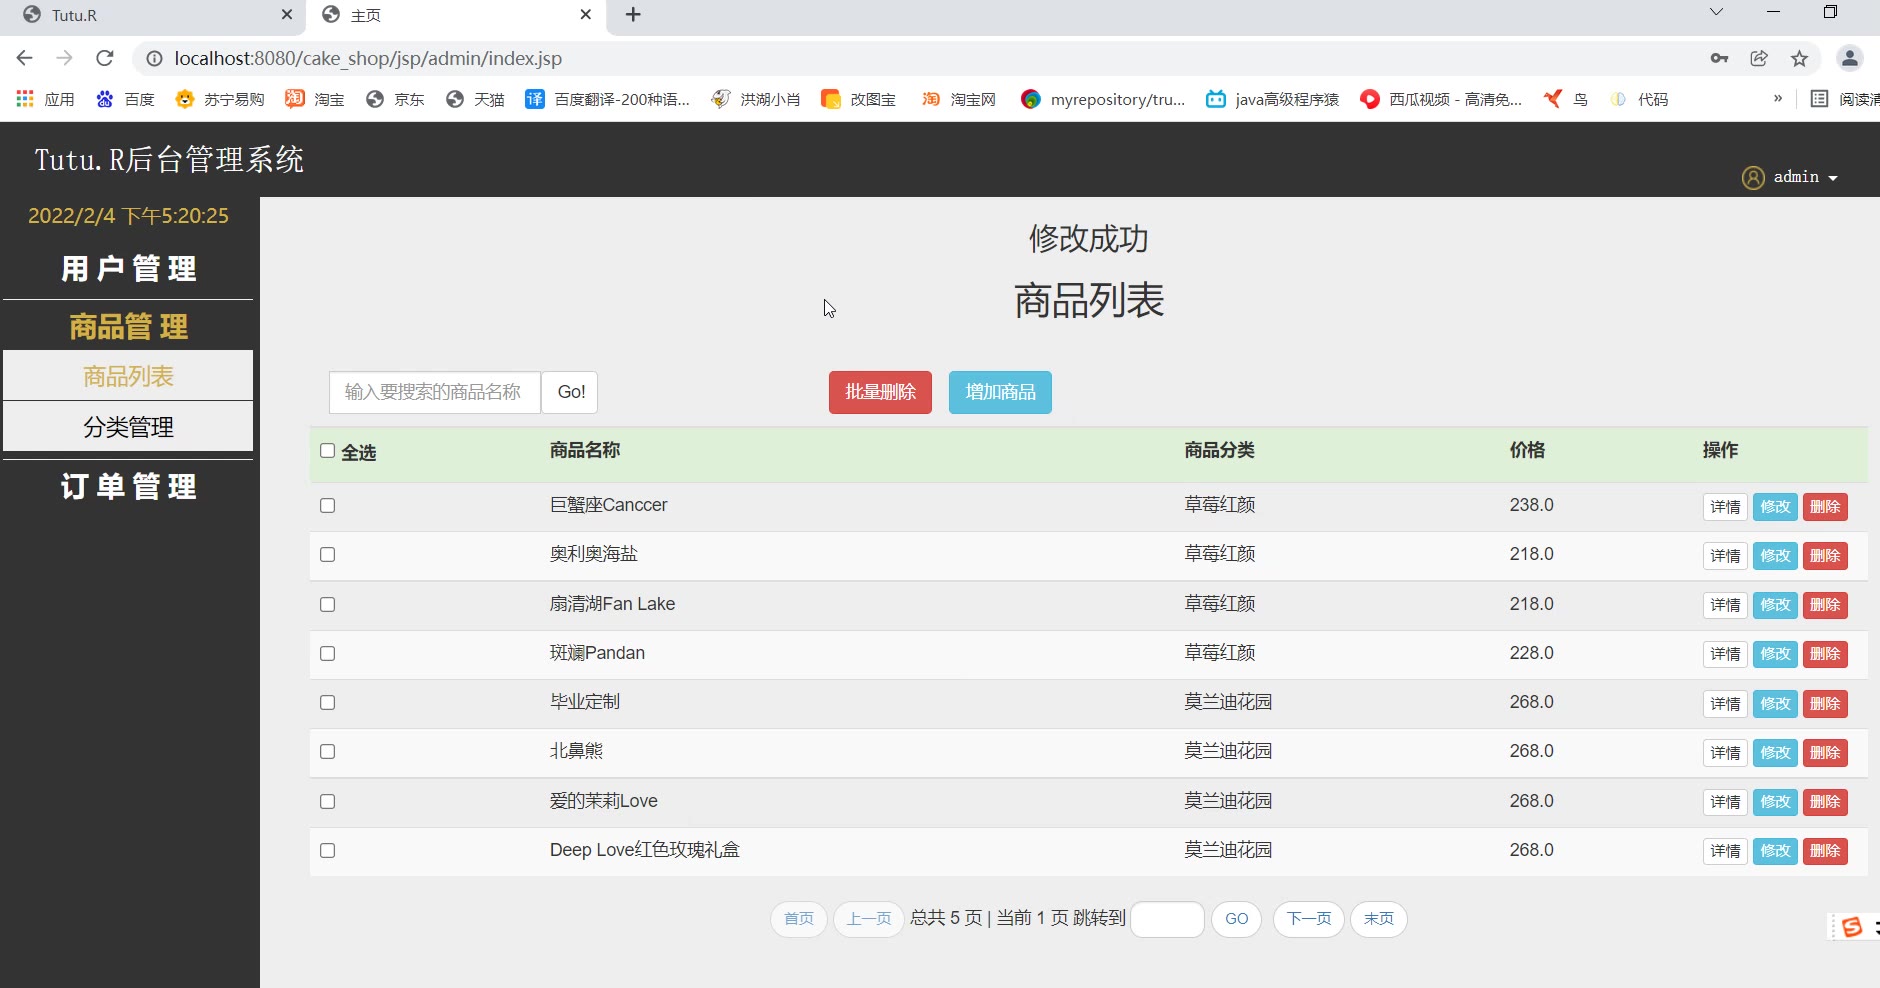Switch to the Tutu.R browser tab

click(x=150, y=15)
